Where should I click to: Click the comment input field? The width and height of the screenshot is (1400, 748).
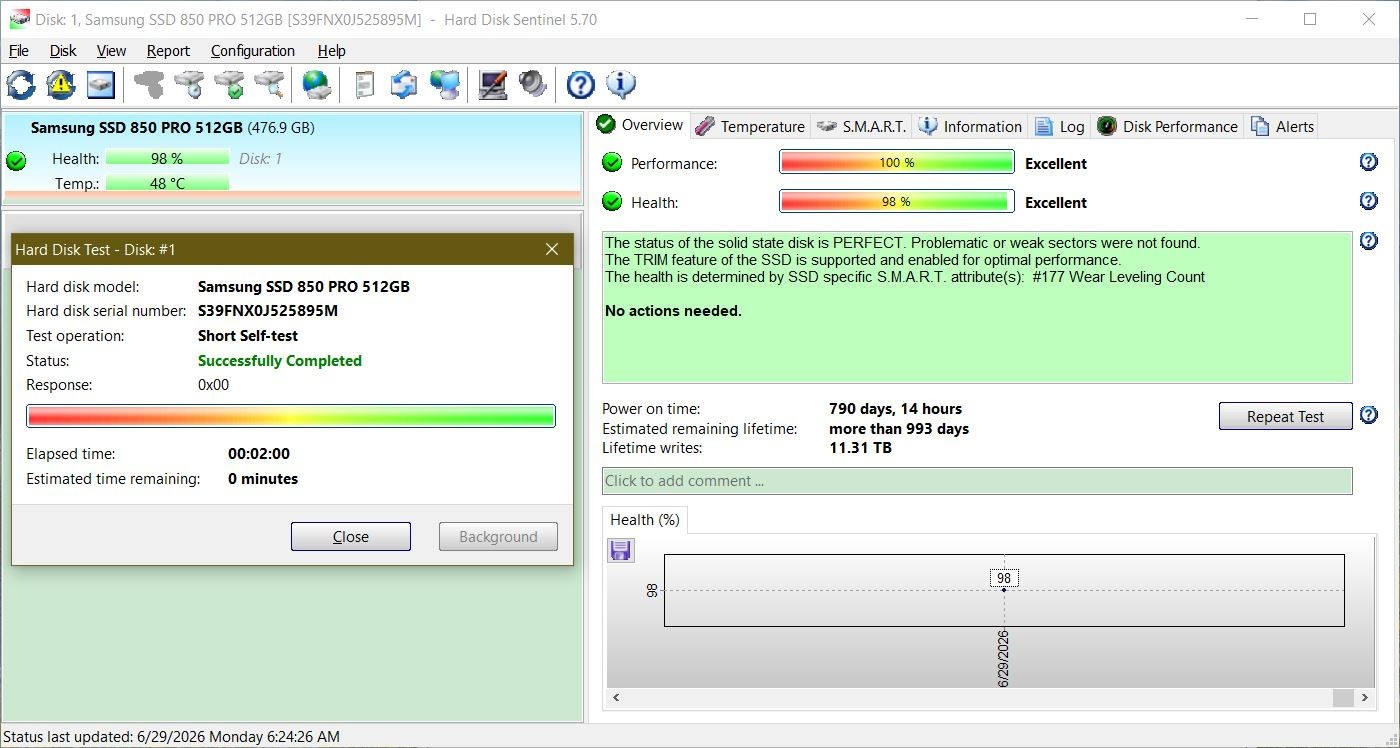tap(977, 481)
